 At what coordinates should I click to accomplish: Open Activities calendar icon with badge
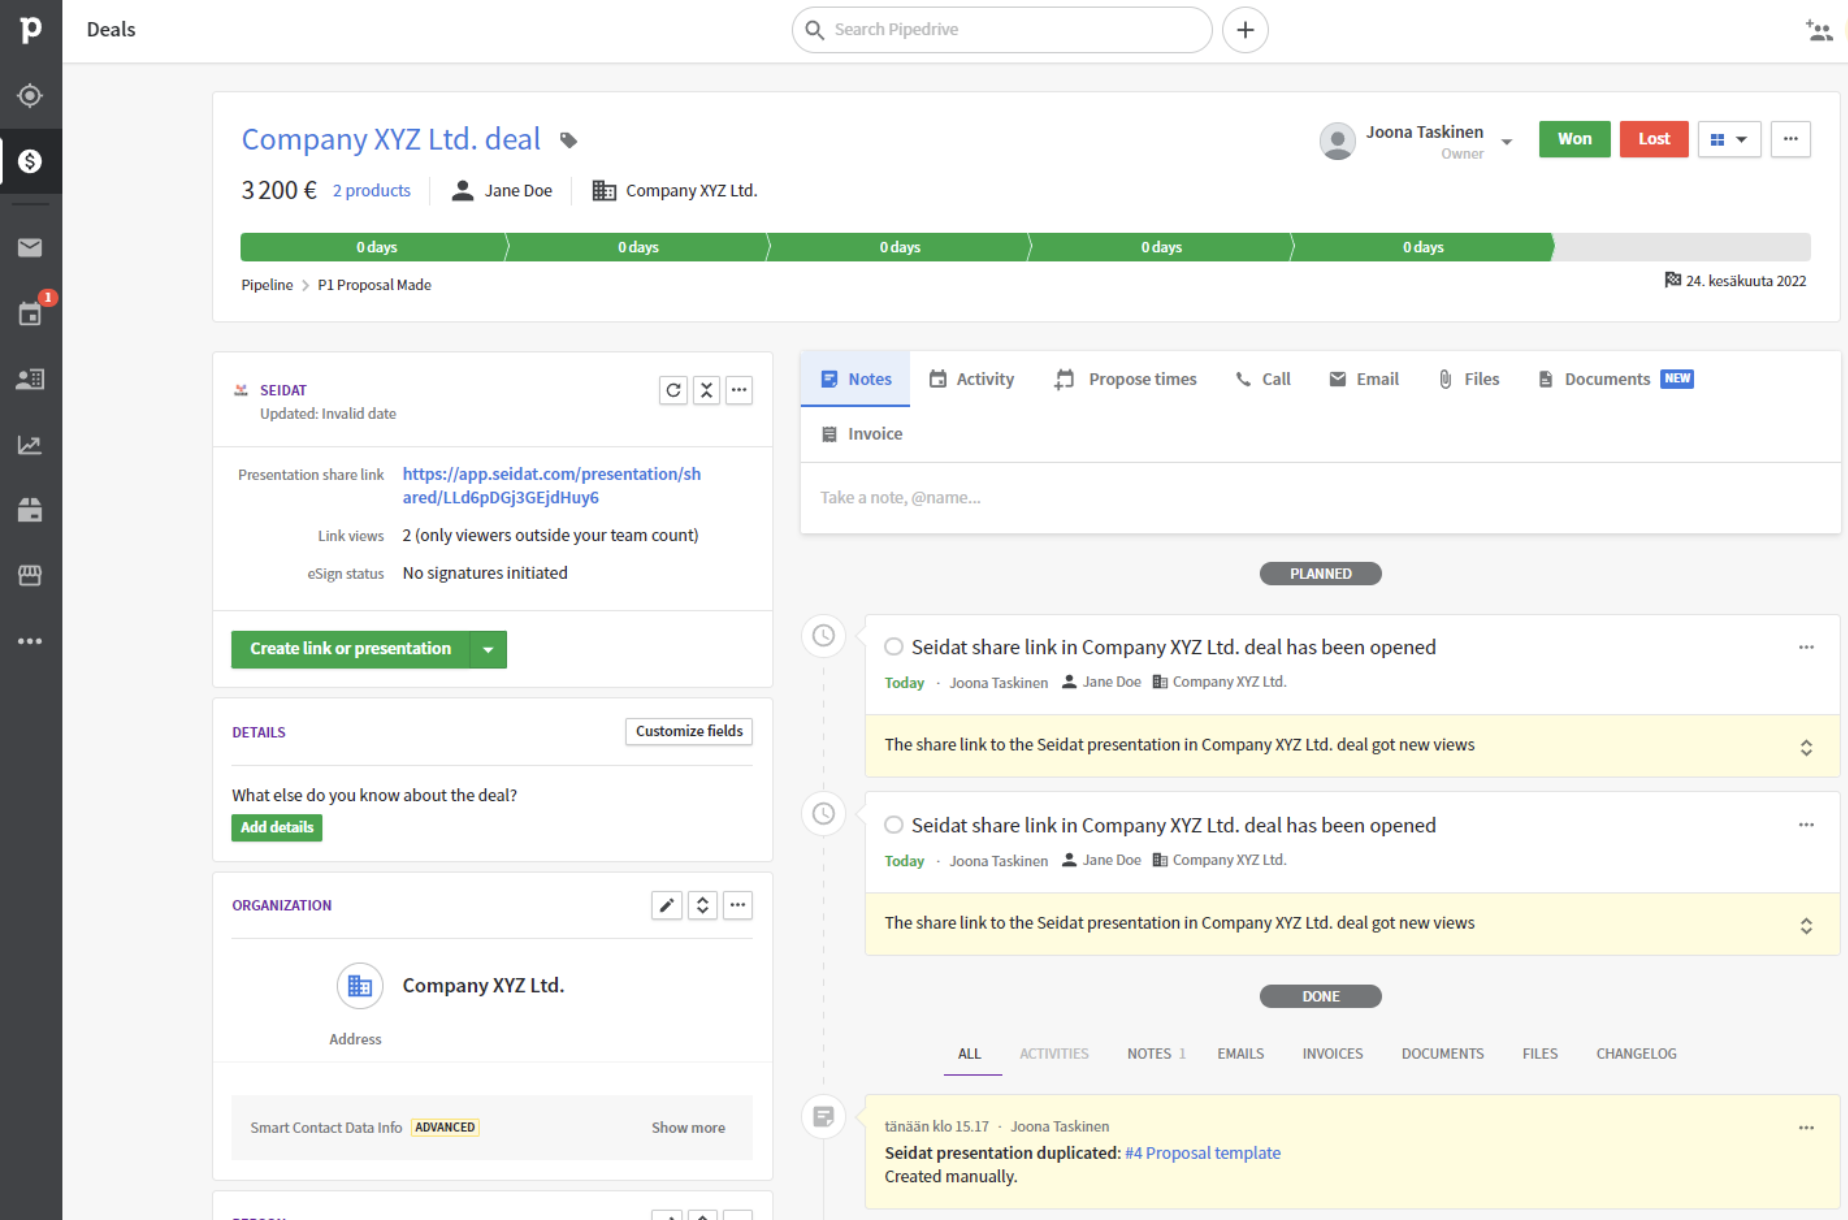pyautogui.click(x=30, y=314)
